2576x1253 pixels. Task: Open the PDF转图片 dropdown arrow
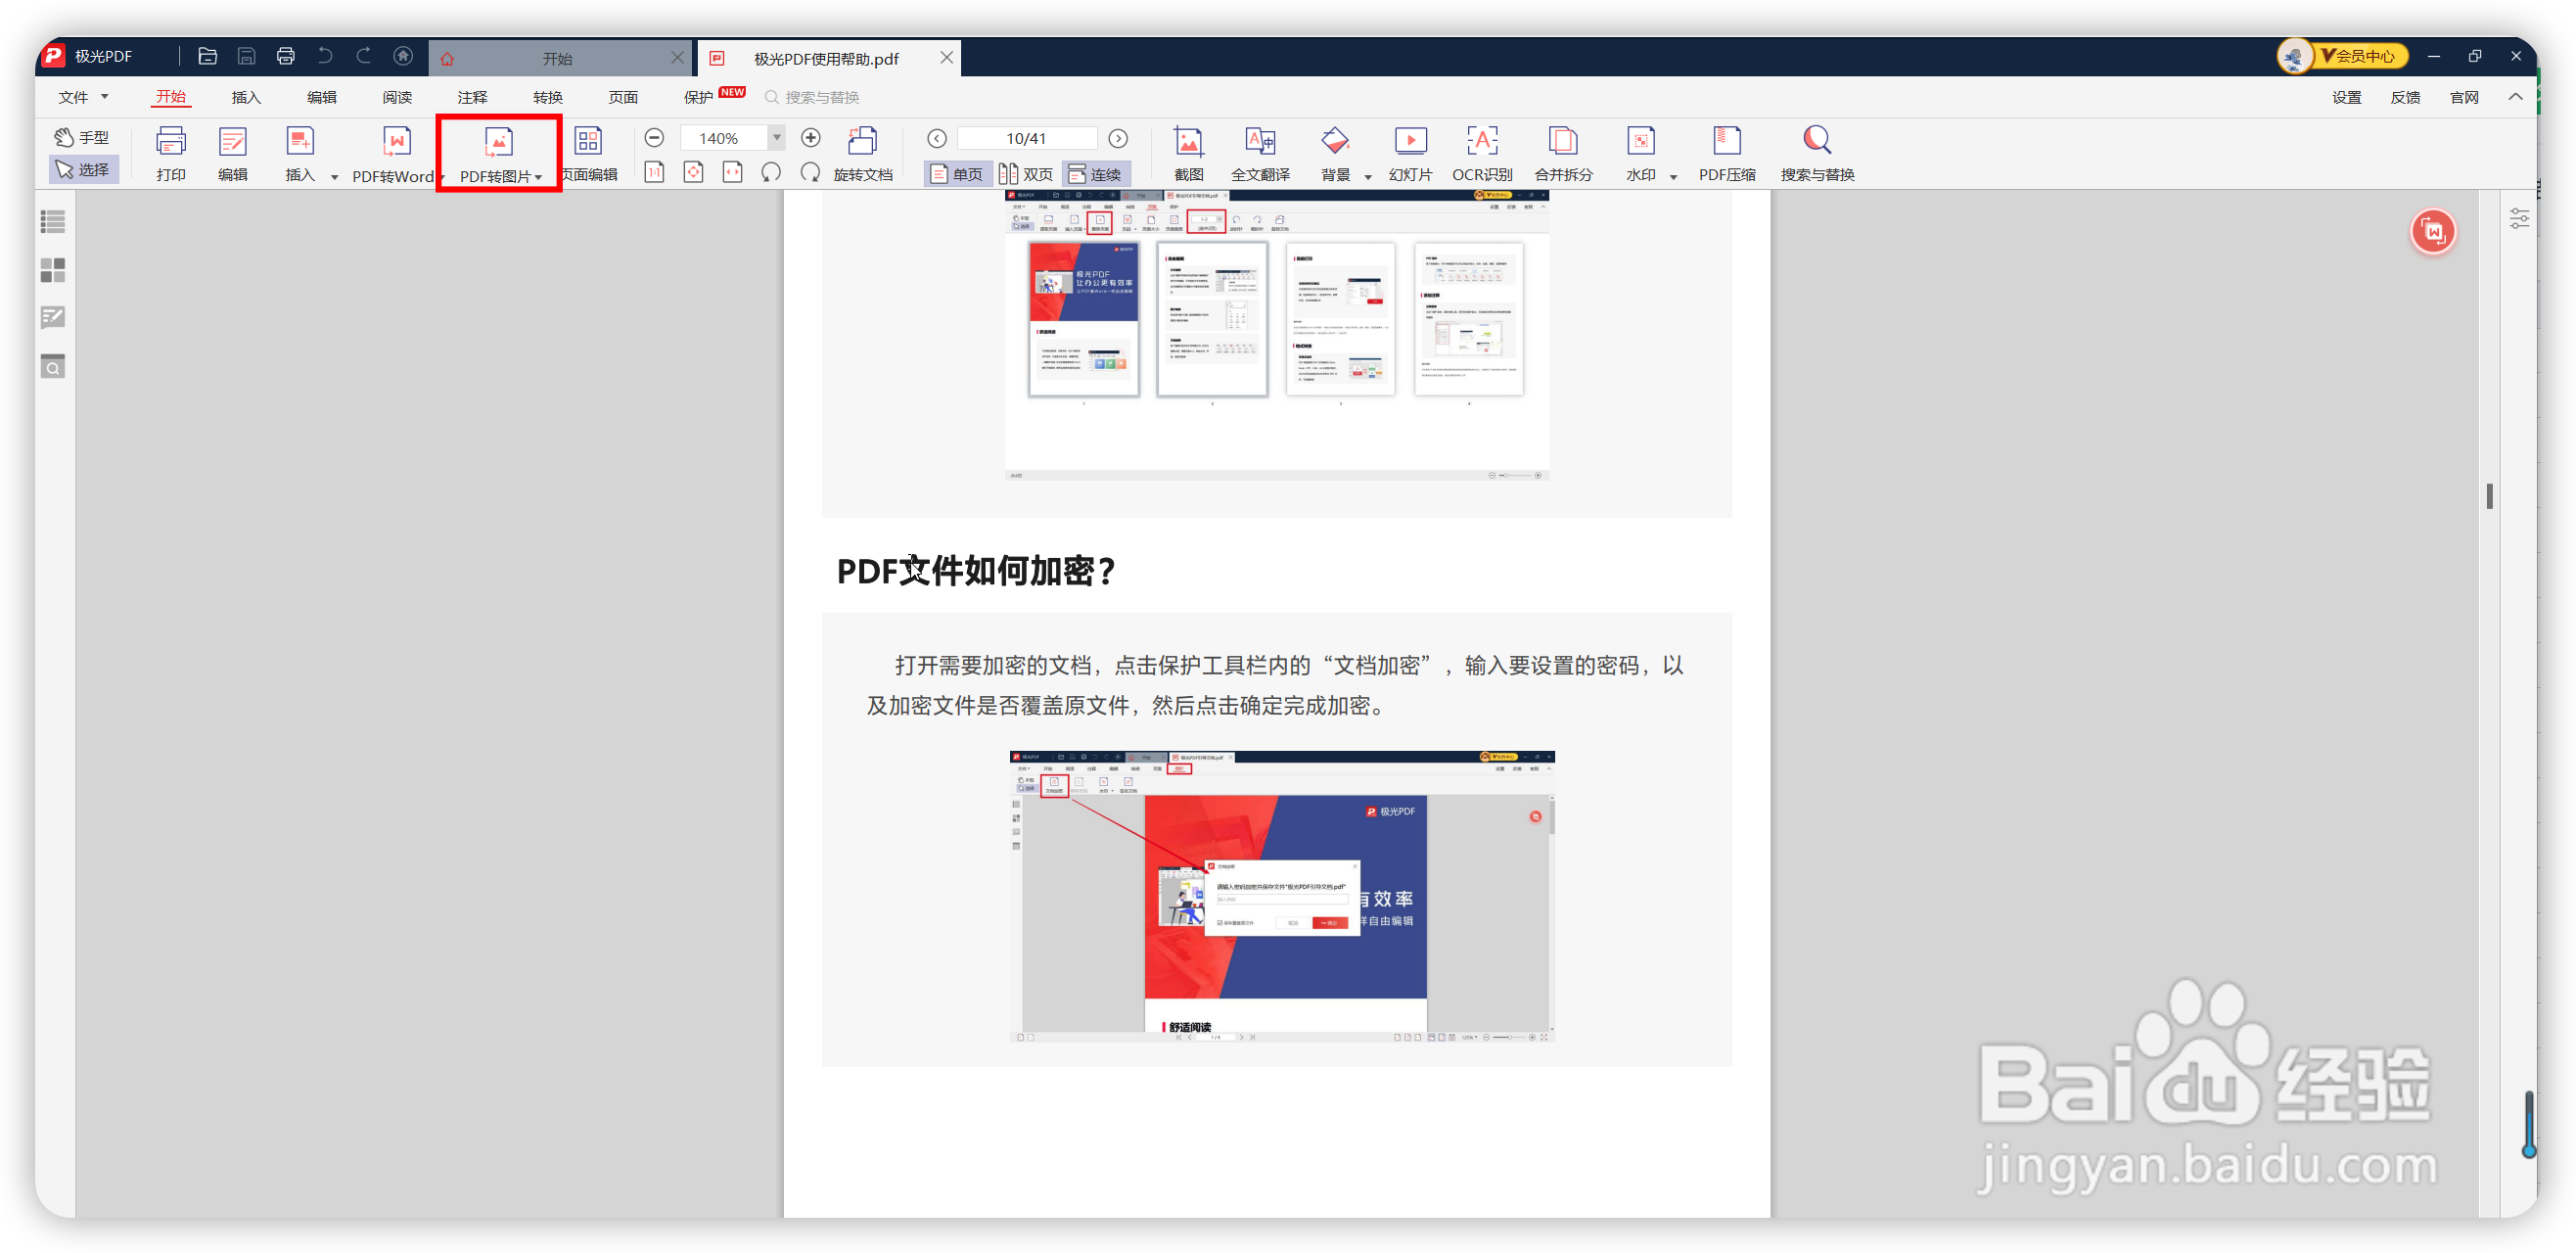[x=538, y=178]
